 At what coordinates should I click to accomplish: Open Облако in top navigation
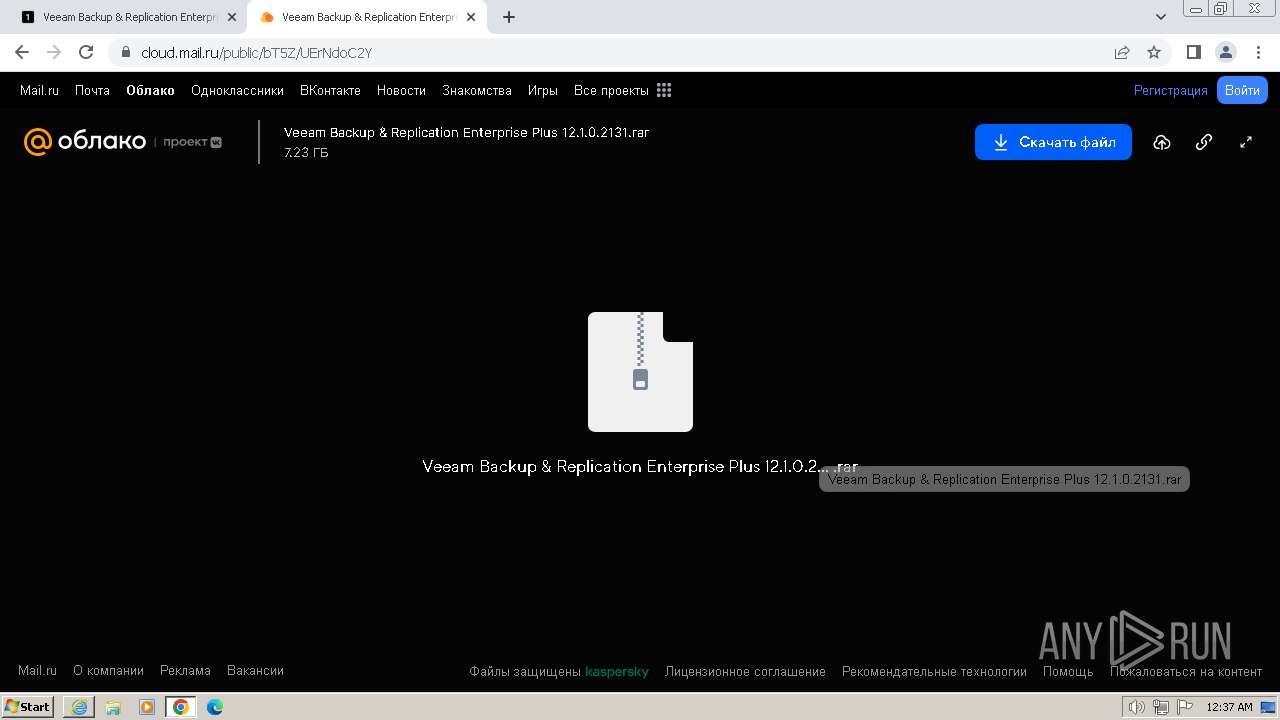coord(150,90)
